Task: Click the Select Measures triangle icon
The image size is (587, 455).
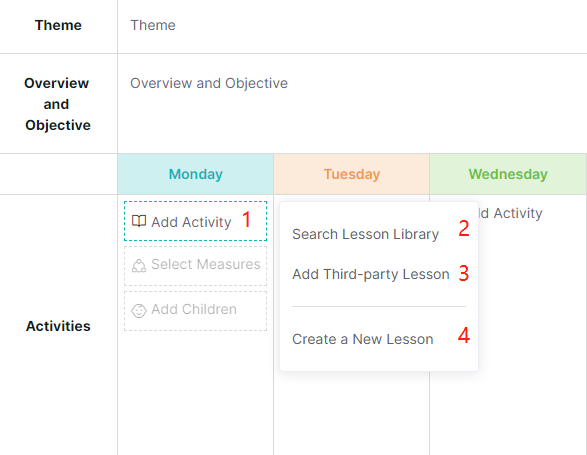Action: [139, 266]
